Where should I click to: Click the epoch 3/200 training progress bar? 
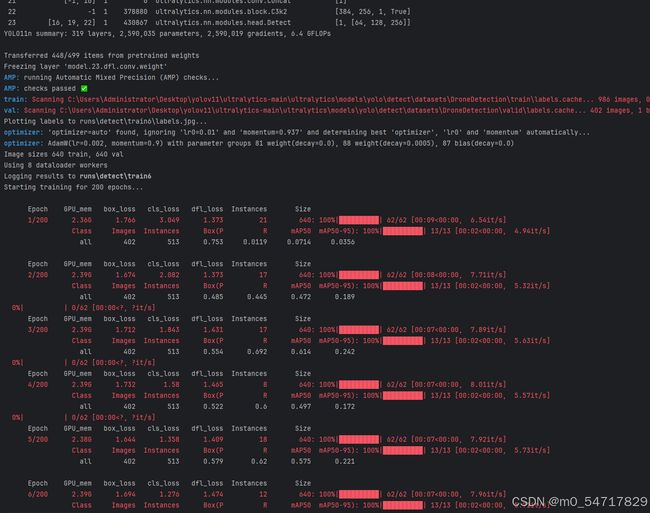coord(359,330)
